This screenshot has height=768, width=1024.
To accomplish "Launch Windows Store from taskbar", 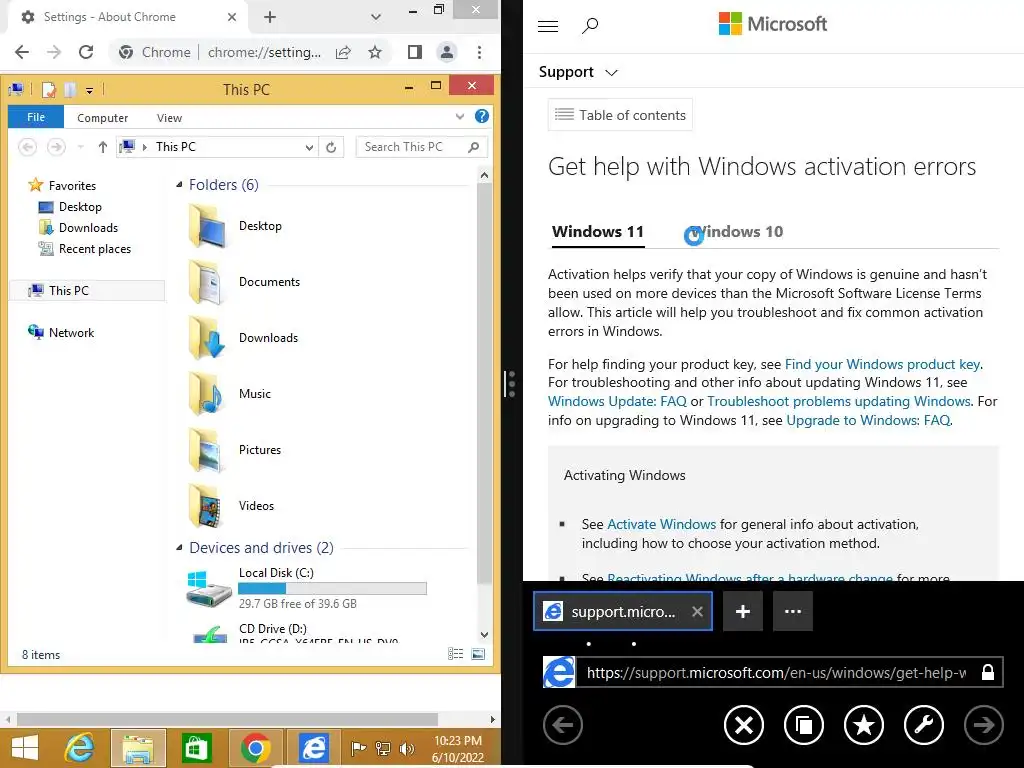I will click(197, 748).
